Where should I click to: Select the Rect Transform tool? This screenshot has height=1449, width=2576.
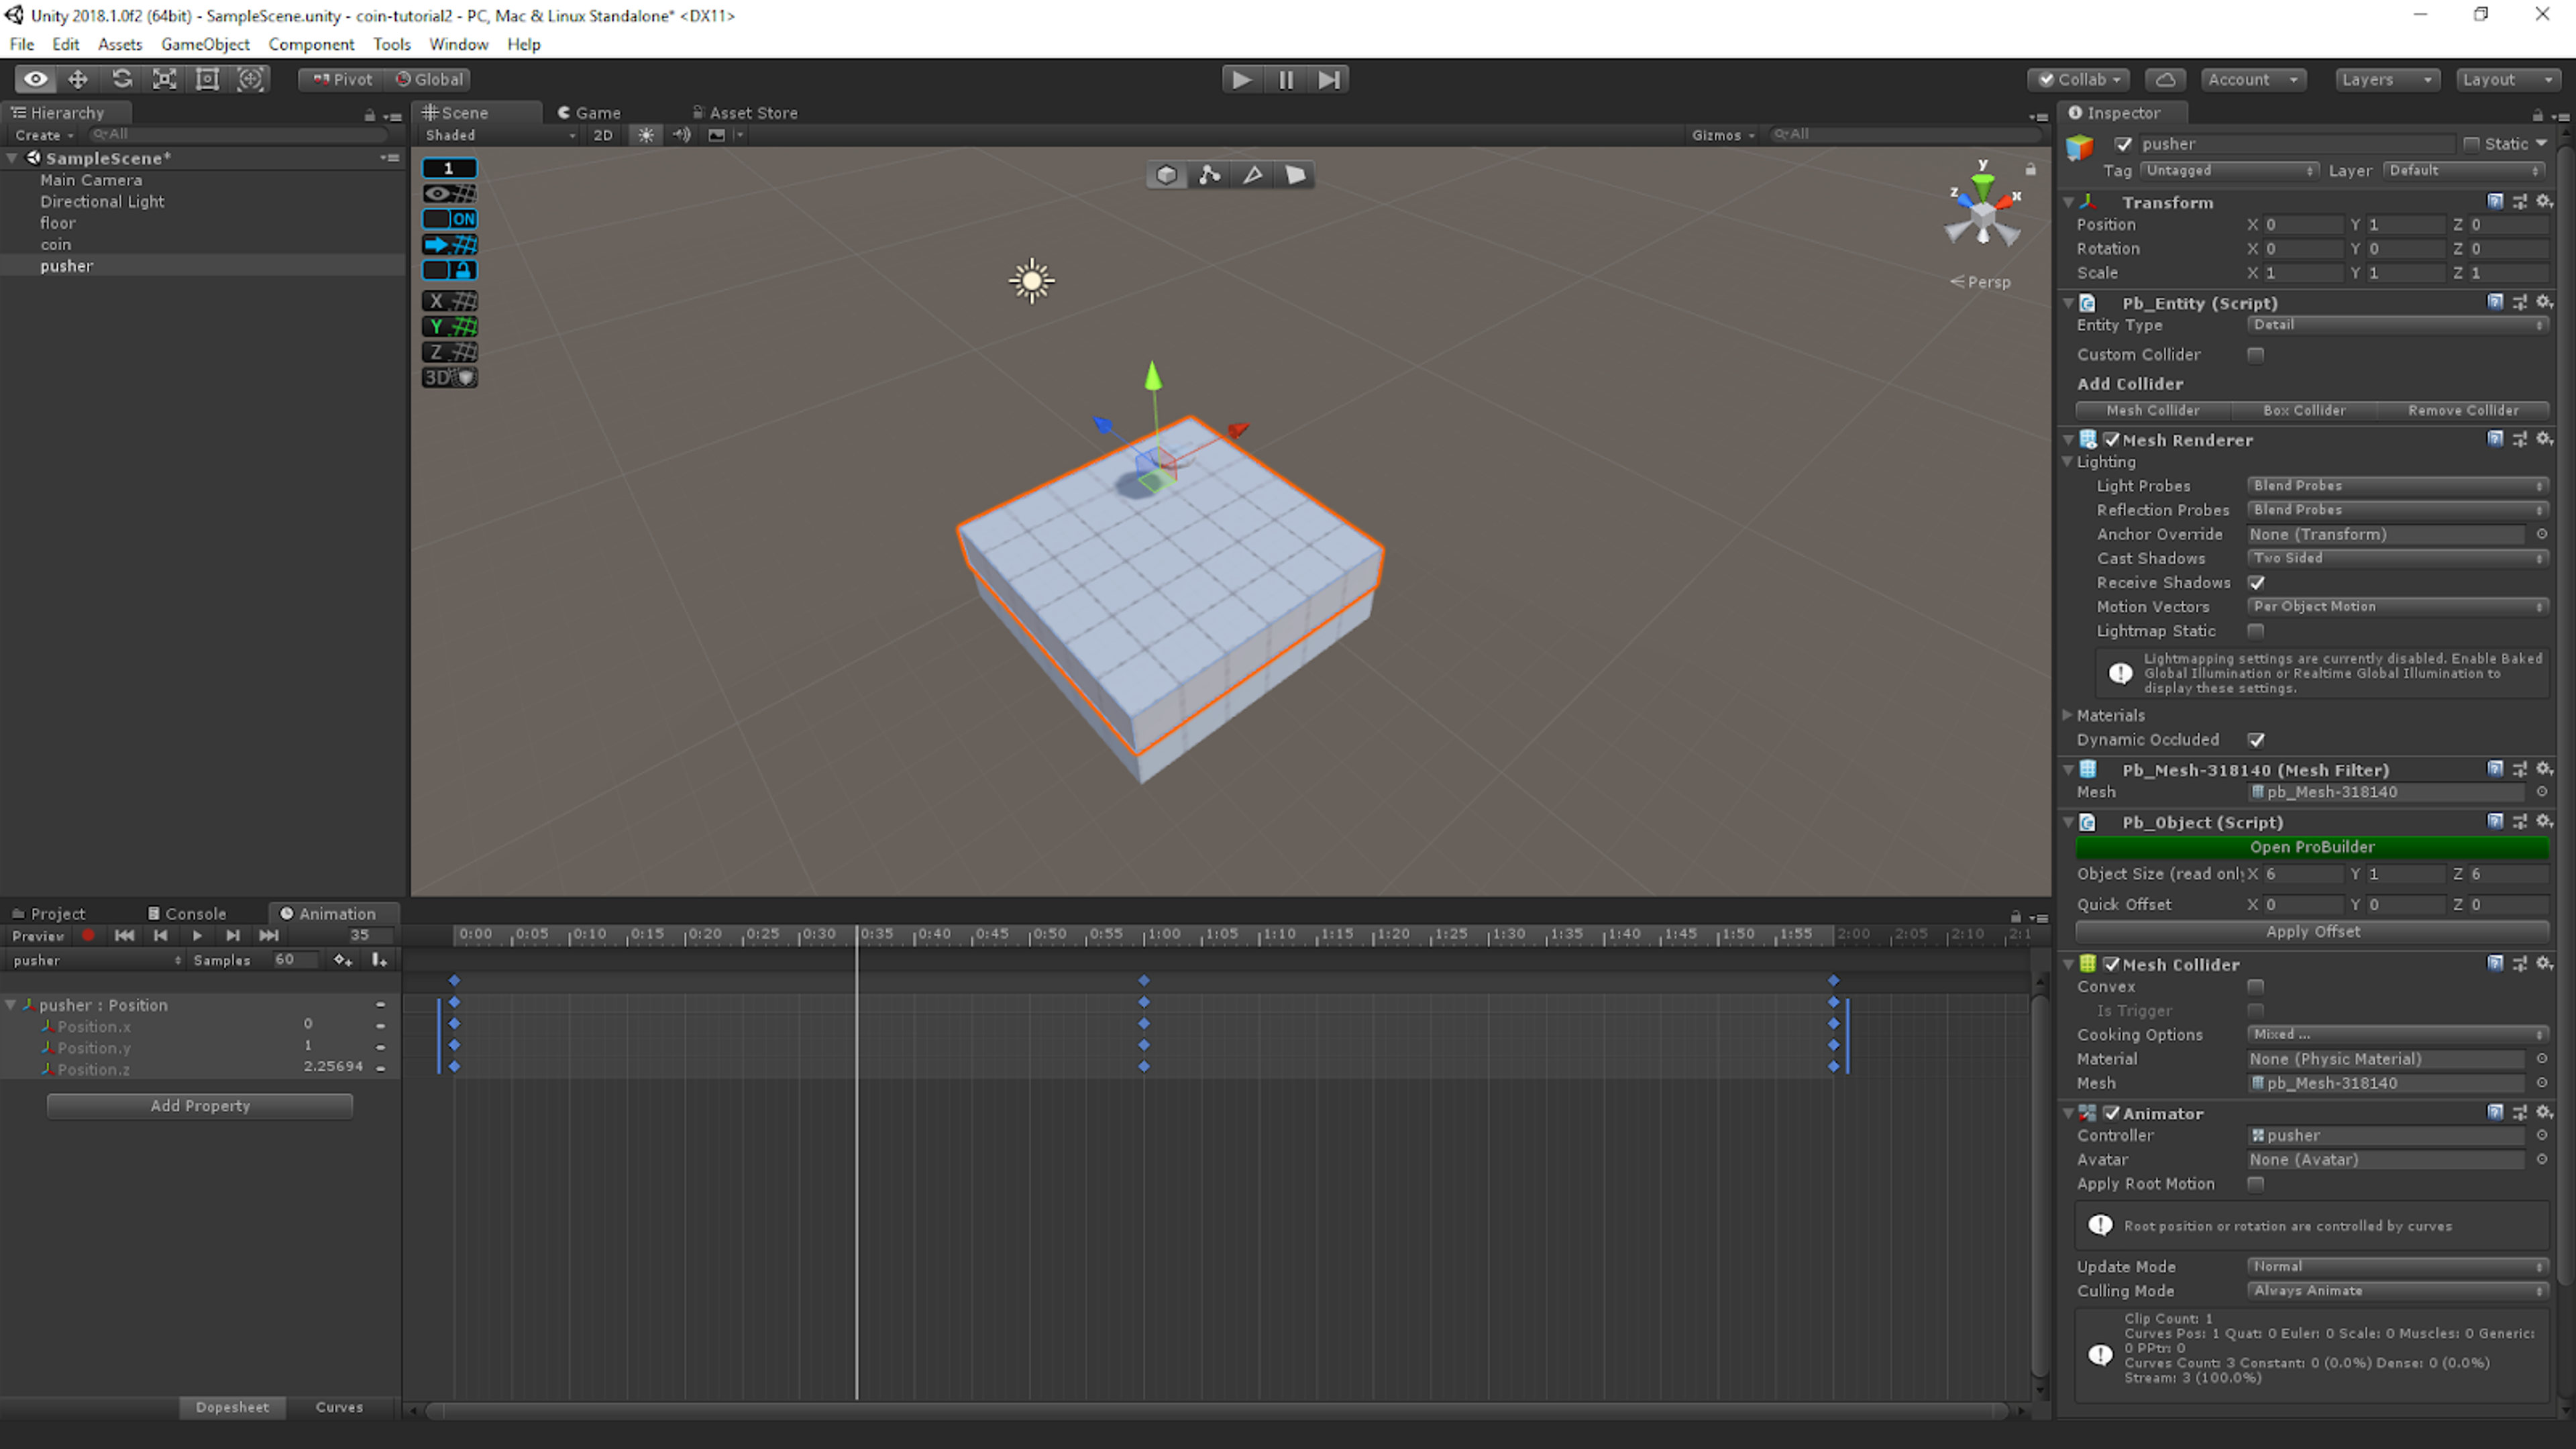(207, 79)
